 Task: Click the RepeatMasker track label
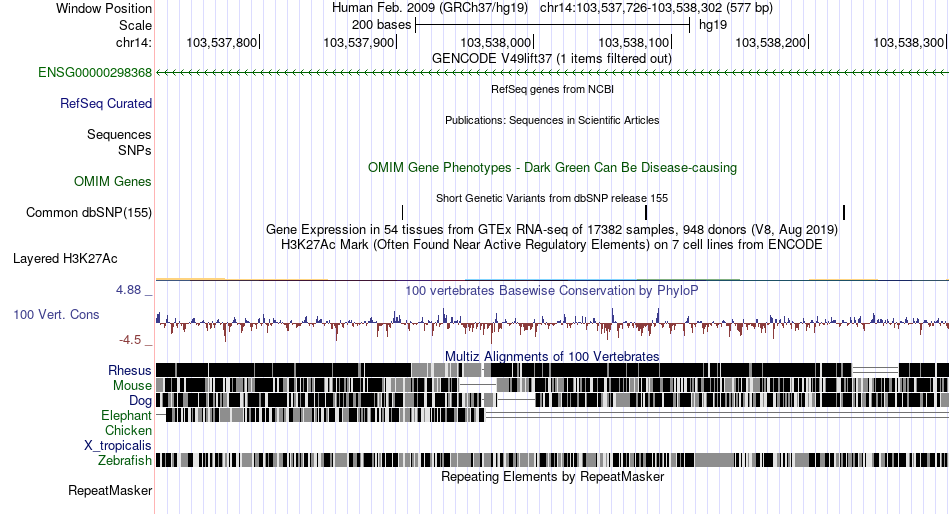click(110, 490)
